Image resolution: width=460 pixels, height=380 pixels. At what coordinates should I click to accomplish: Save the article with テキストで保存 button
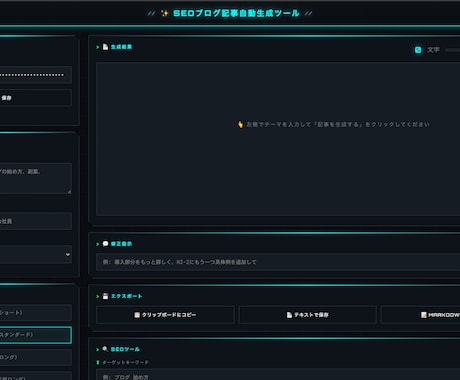308,315
